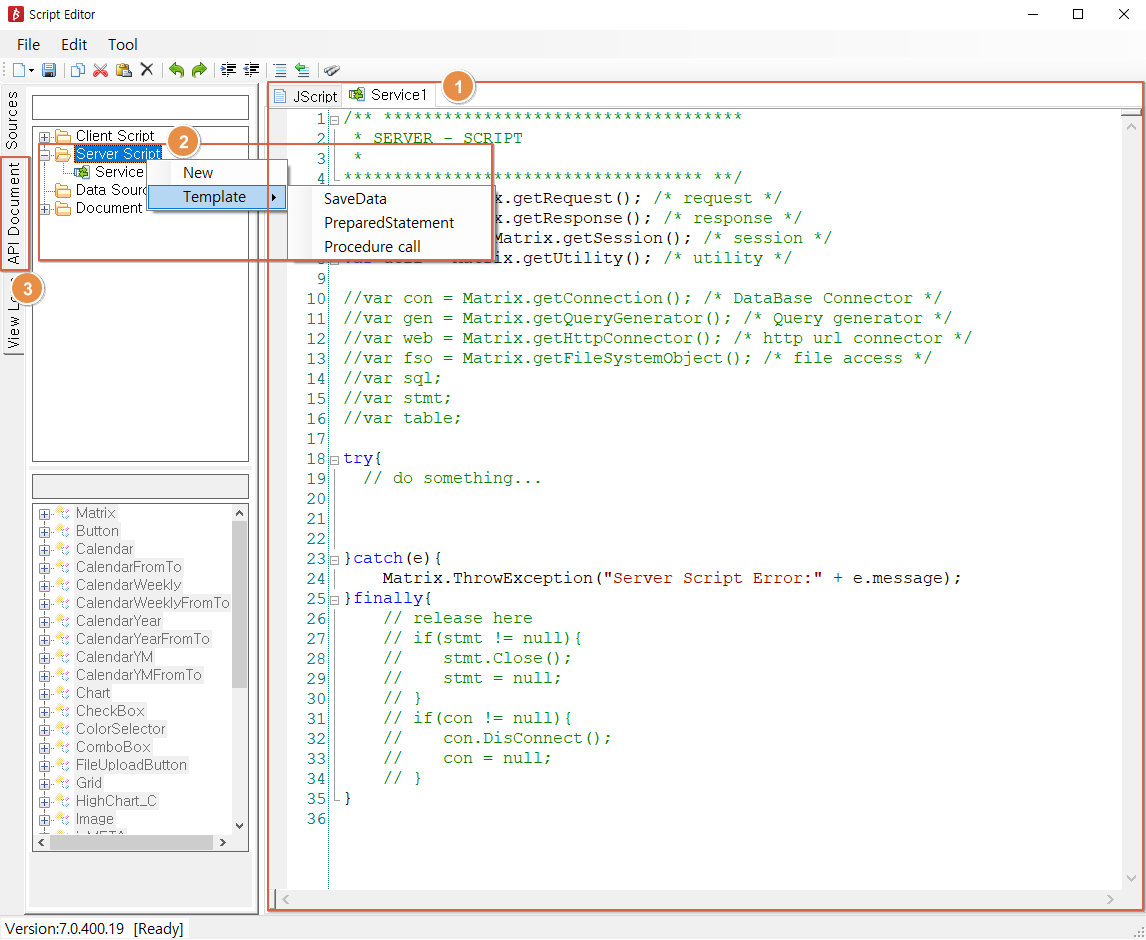Click the search field above the source tree
This screenshot has width=1146, height=940.
click(x=140, y=107)
